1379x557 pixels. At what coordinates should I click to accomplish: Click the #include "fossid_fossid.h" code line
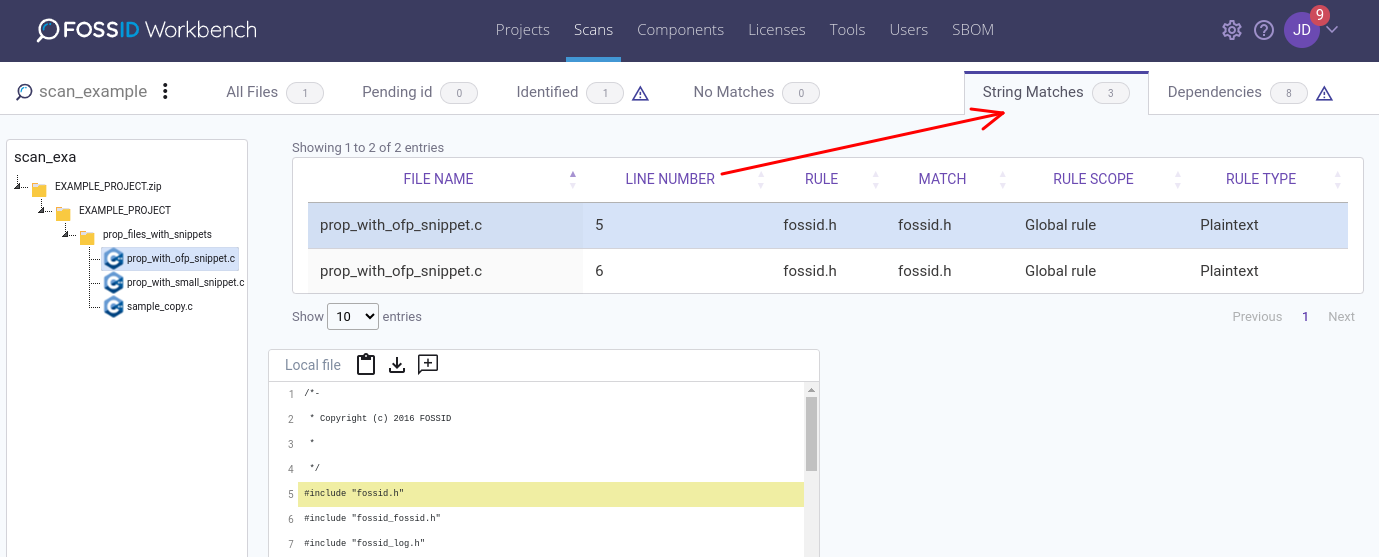(372, 518)
